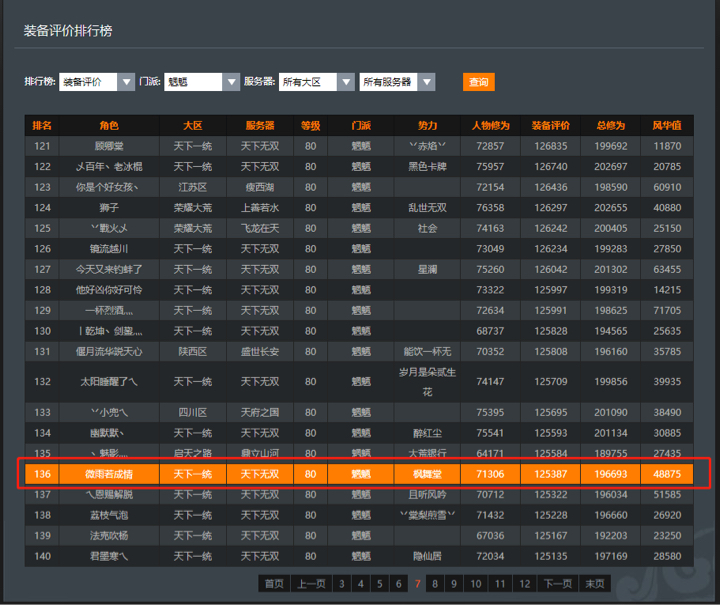The height and width of the screenshot is (605, 720).
Task: Click the 装备评价 column header
Action: [x=551, y=125]
